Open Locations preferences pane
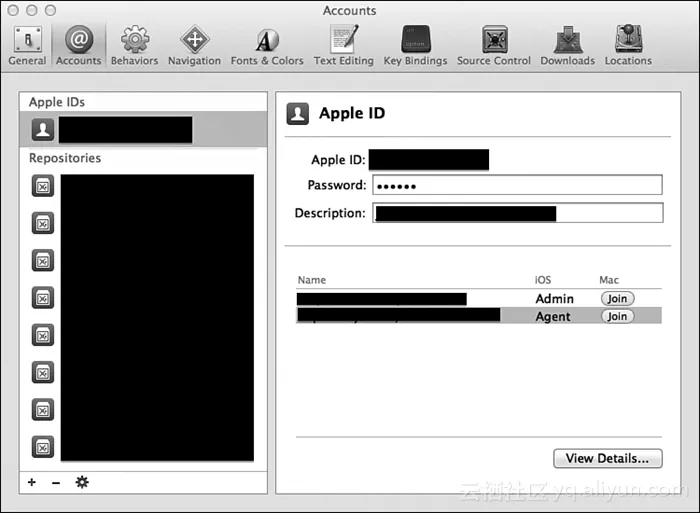700x513 pixels. (628, 46)
